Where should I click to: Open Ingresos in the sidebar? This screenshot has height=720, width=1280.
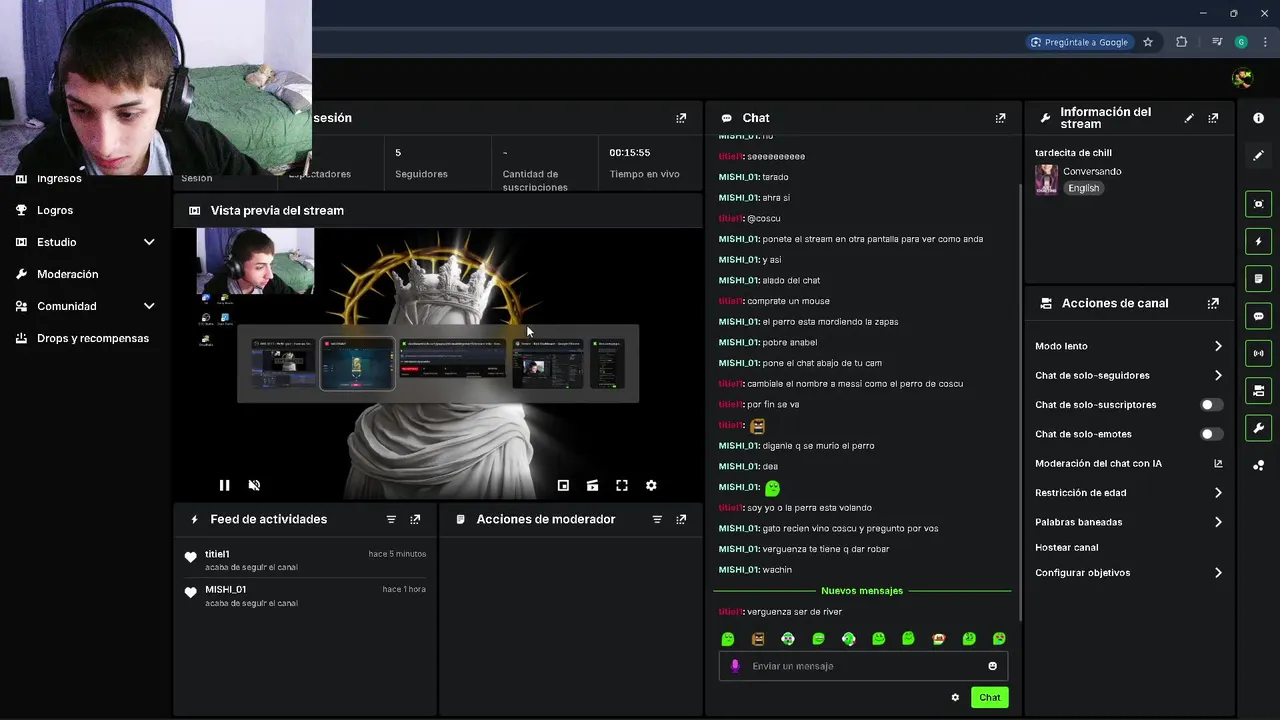59,179
